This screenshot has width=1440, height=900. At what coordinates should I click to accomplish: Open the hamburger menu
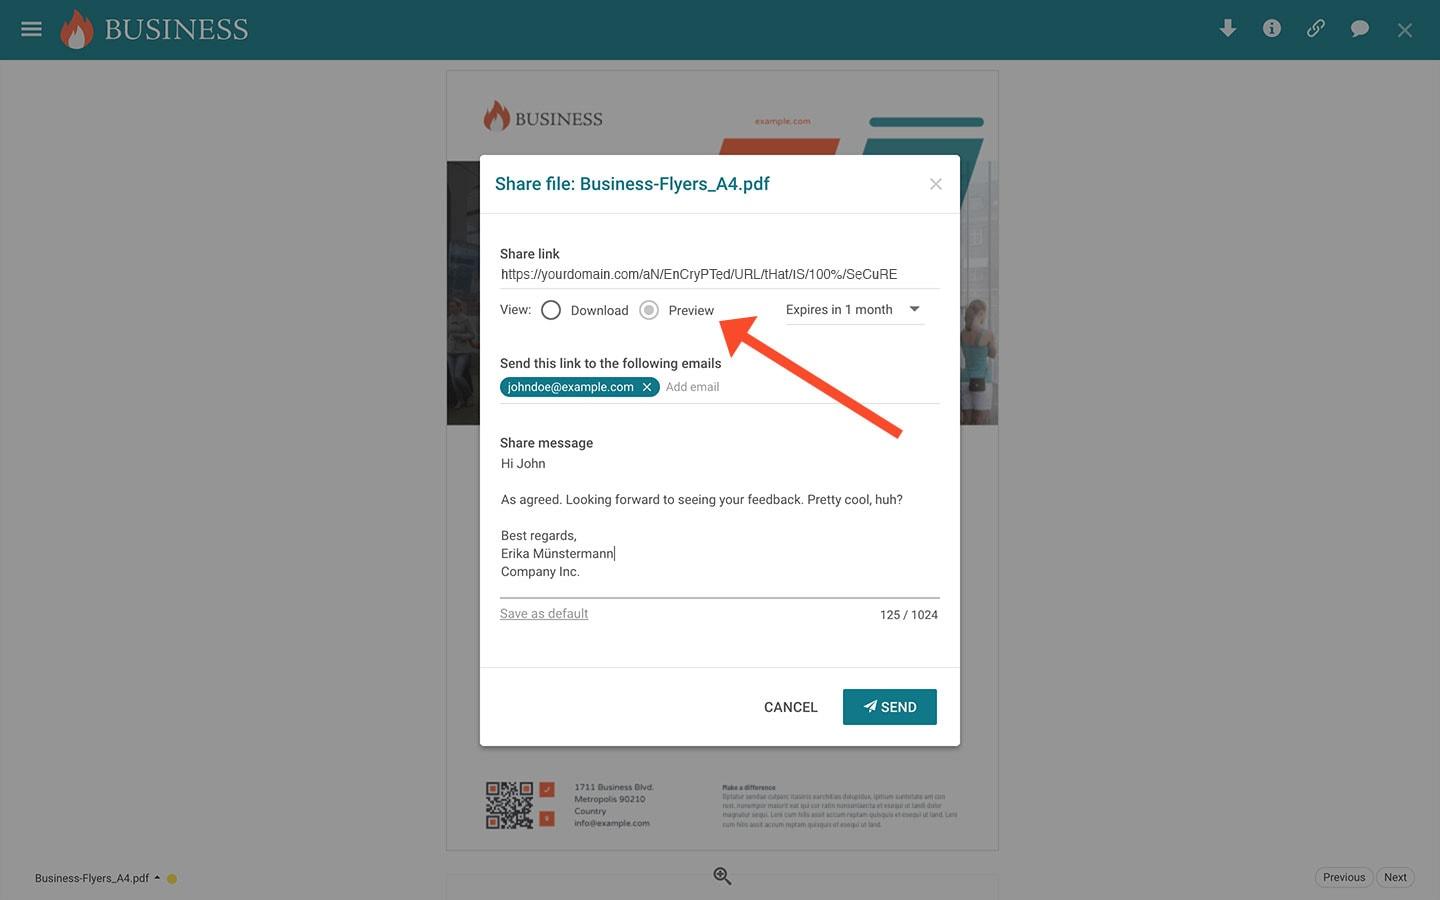(x=31, y=29)
